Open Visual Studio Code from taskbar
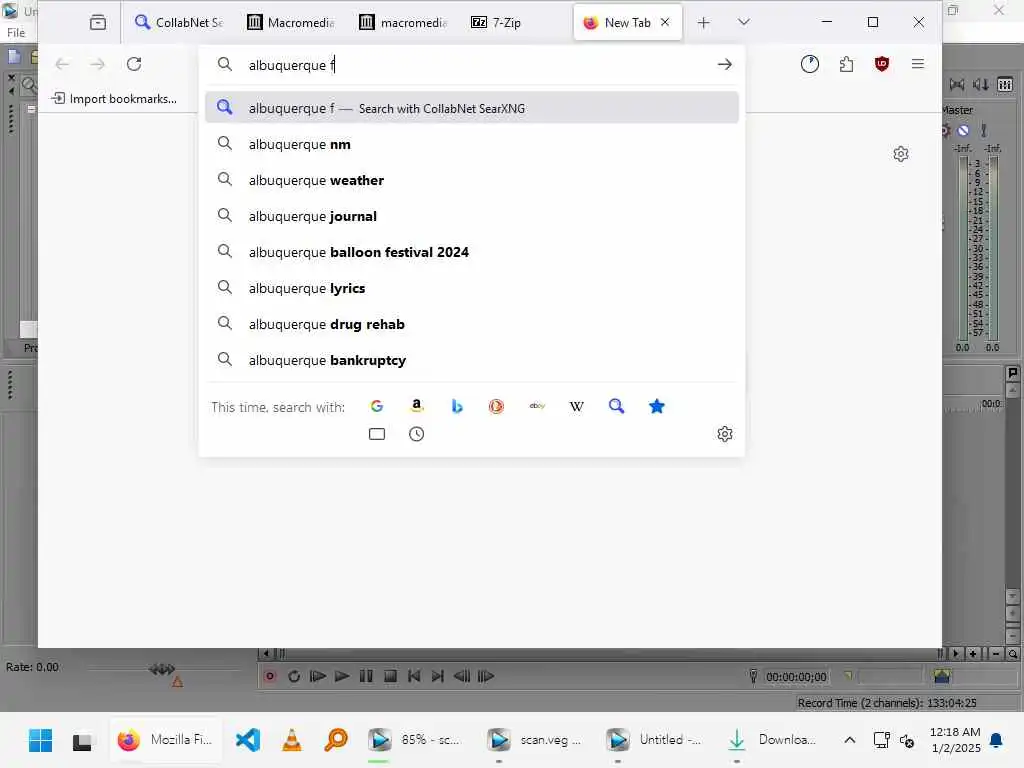 (x=248, y=740)
